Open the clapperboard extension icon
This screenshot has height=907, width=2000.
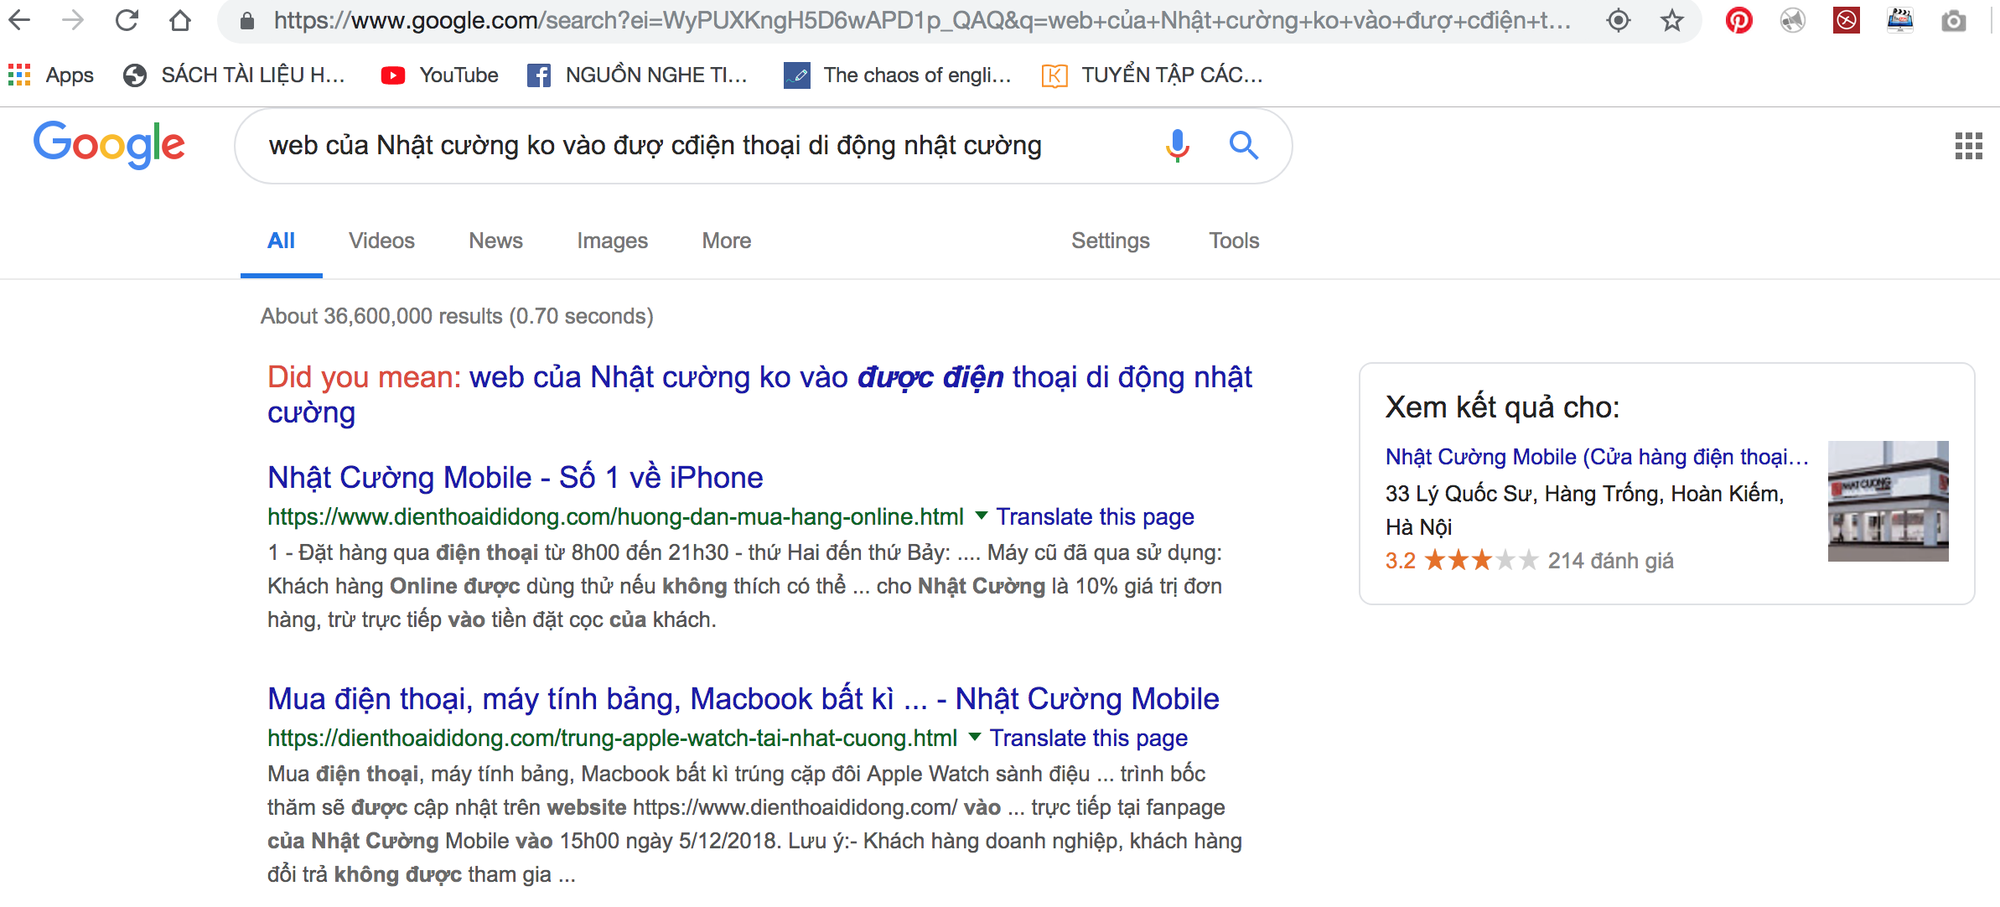point(1900,20)
